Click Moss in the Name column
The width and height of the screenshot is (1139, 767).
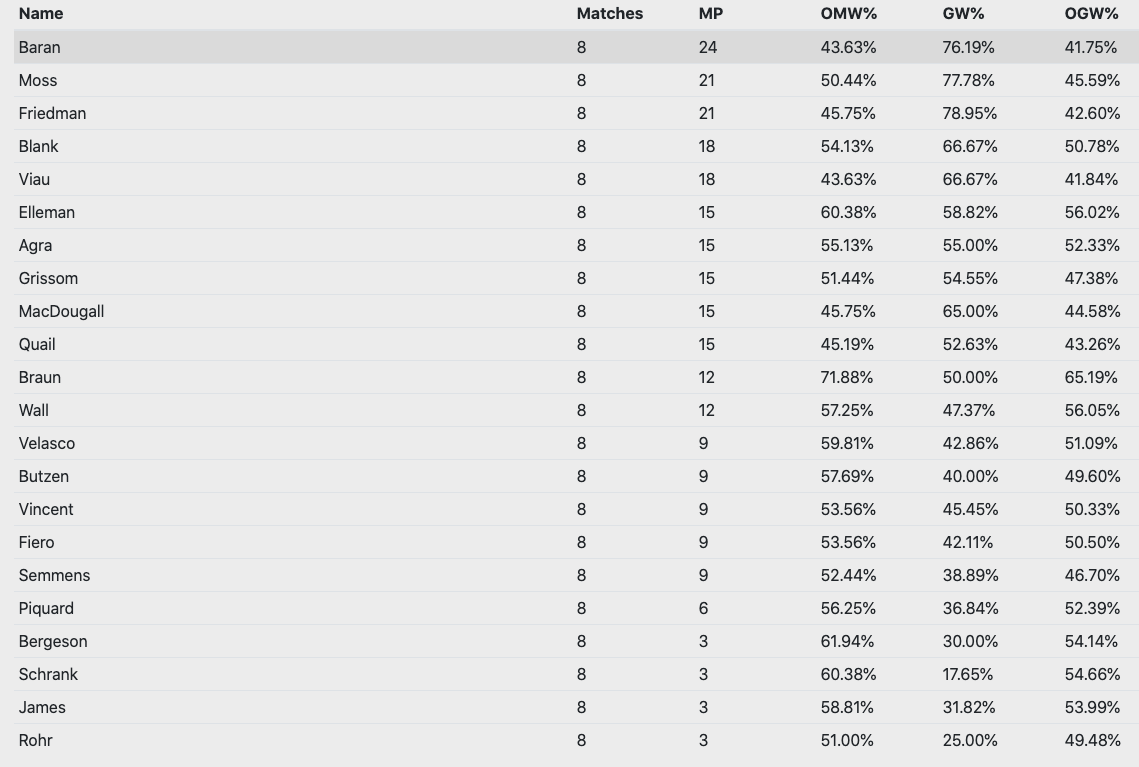38,81
